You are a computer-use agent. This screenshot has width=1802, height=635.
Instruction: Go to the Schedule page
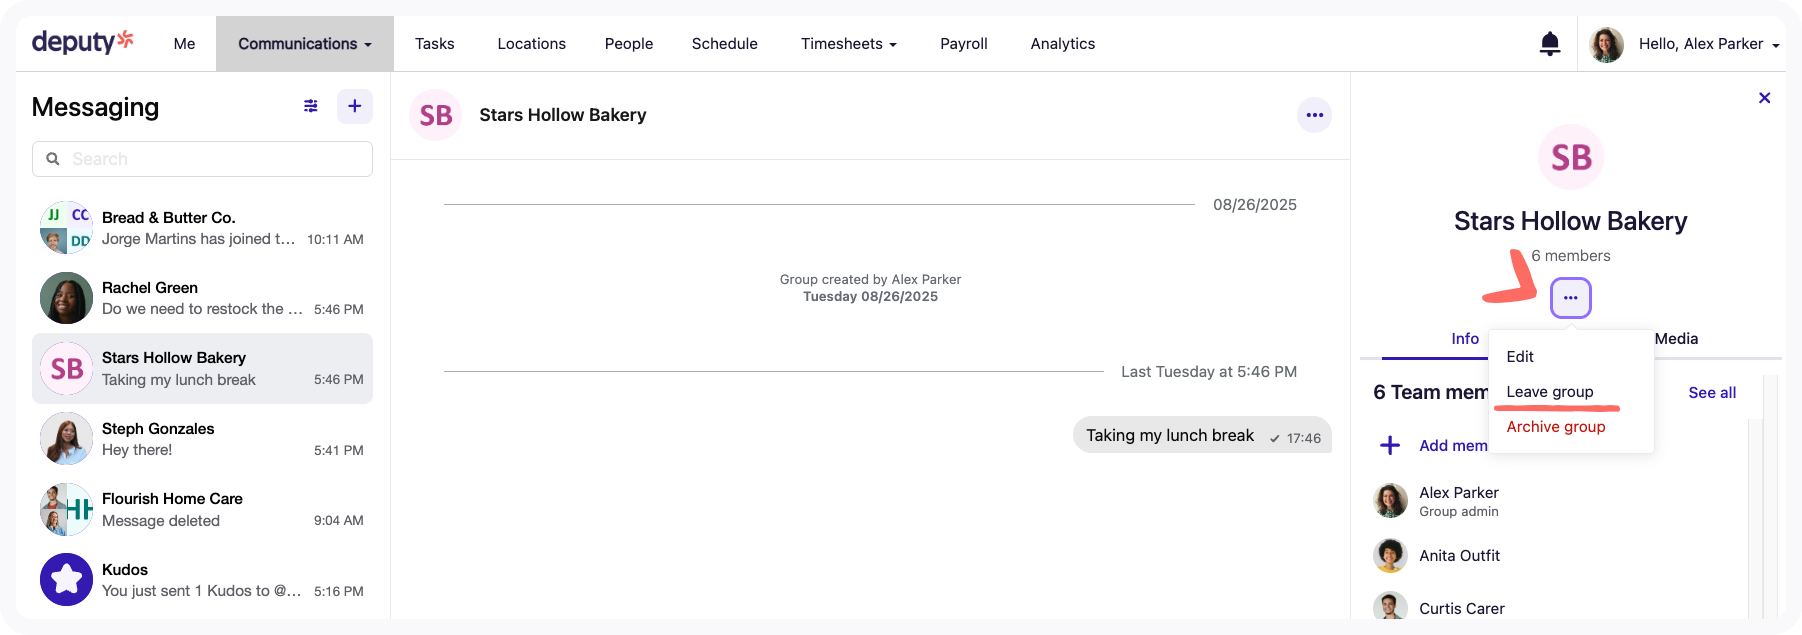(x=724, y=44)
